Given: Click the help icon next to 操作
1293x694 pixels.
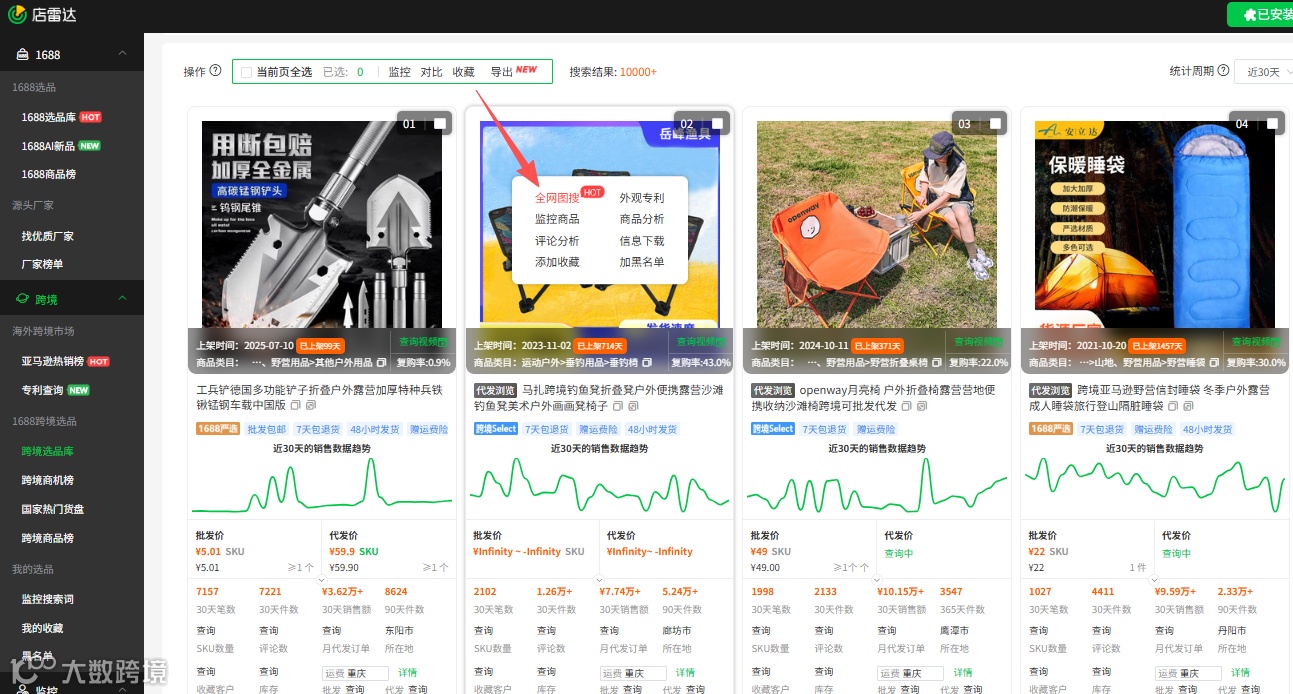Looking at the screenshot, I should (215, 71).
